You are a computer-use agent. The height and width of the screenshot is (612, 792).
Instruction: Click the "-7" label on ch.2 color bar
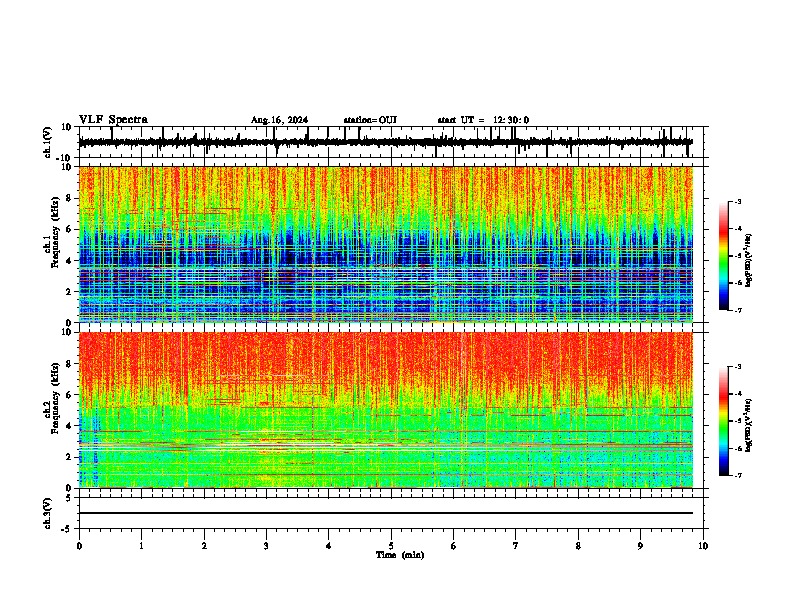click(738, 475)
